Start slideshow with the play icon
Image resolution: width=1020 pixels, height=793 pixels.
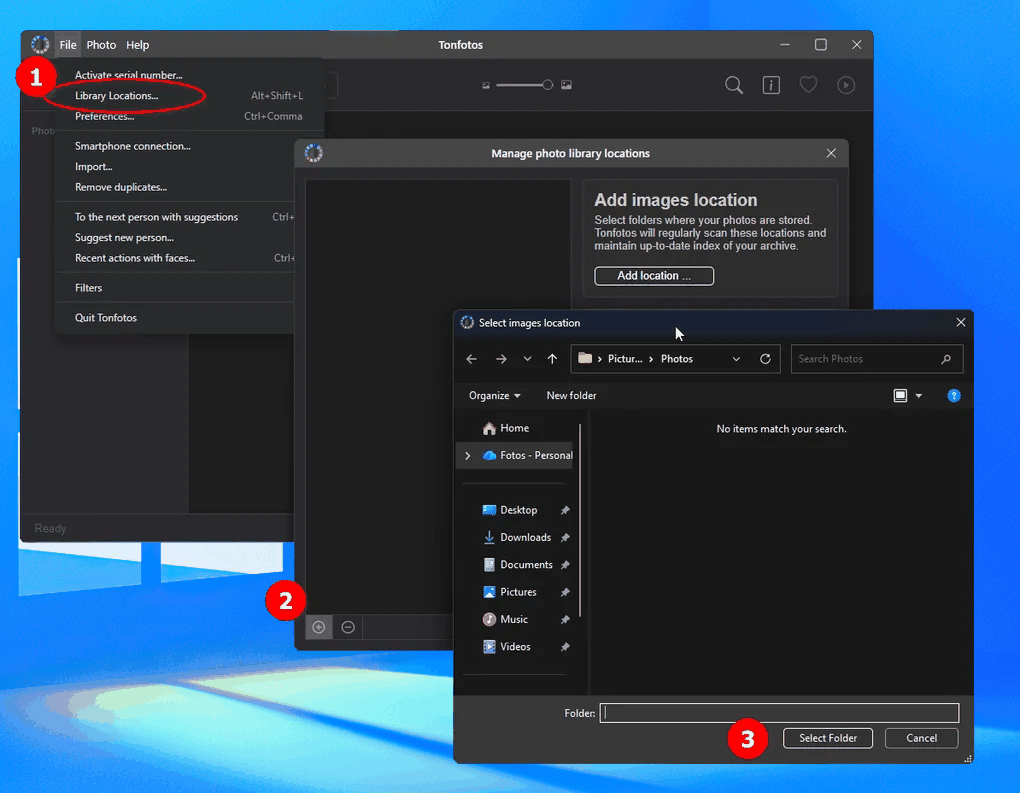[846, 85]
